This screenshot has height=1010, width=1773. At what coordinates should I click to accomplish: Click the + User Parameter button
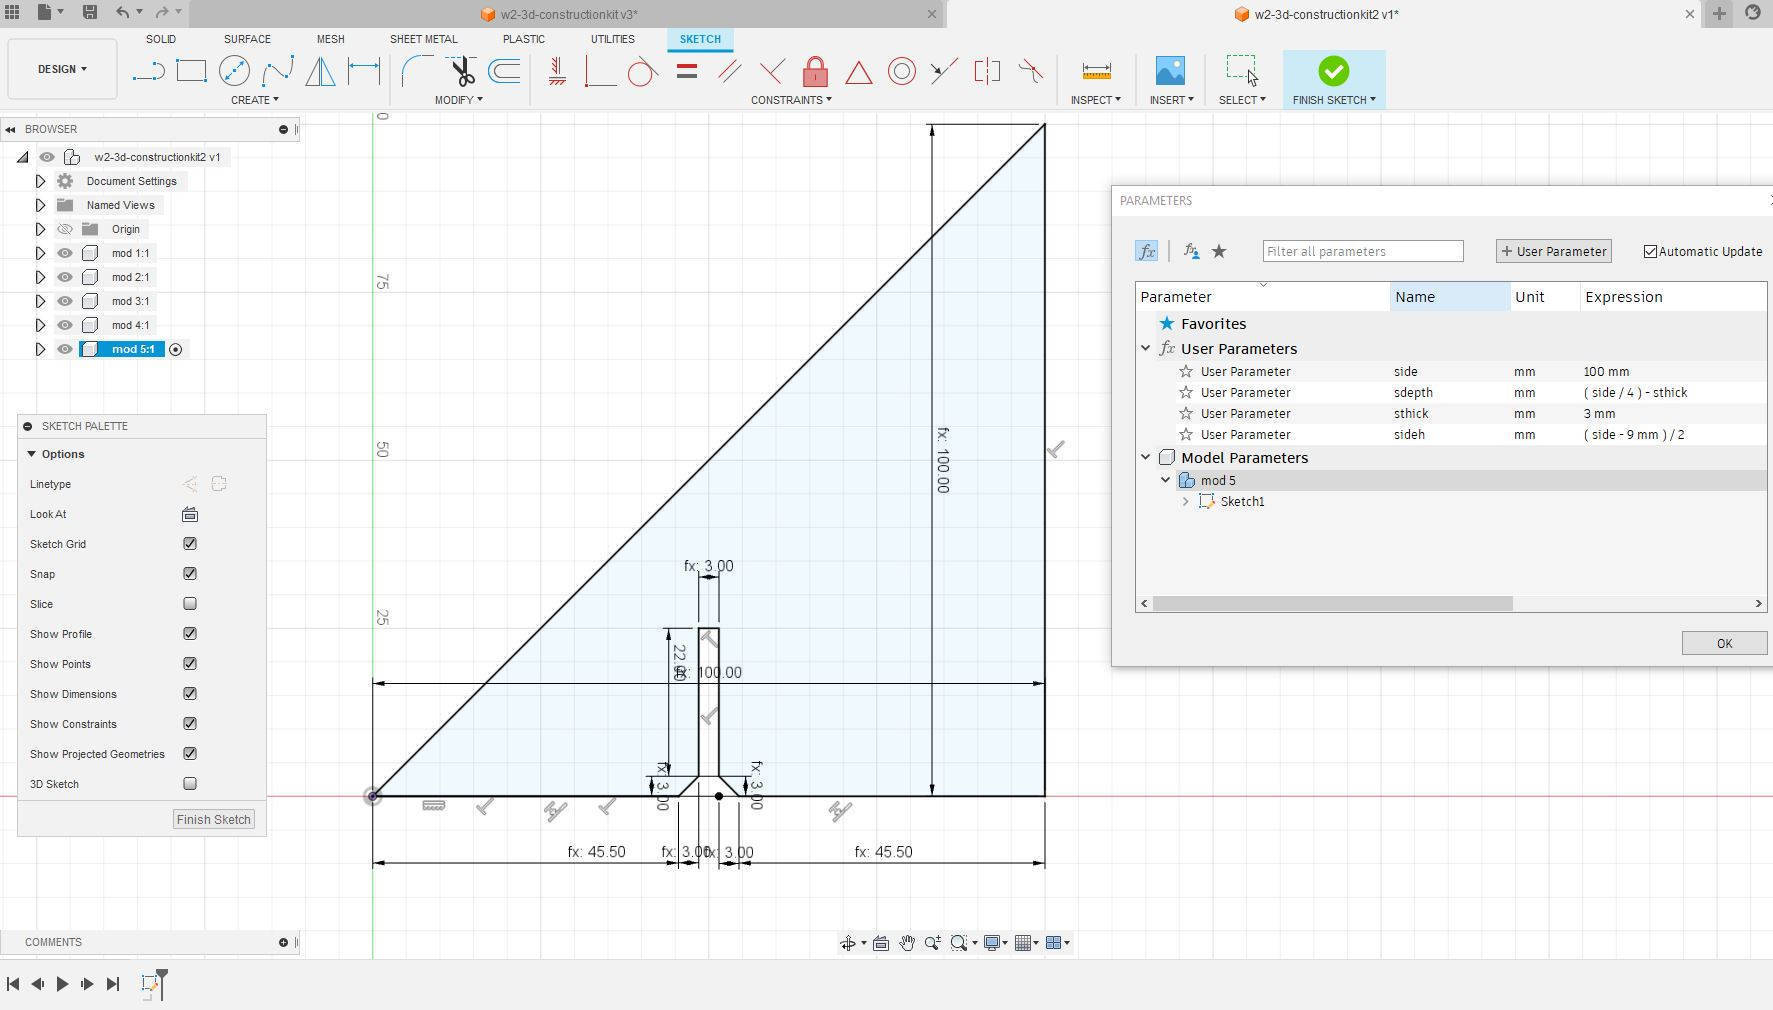click(1553, 251)
